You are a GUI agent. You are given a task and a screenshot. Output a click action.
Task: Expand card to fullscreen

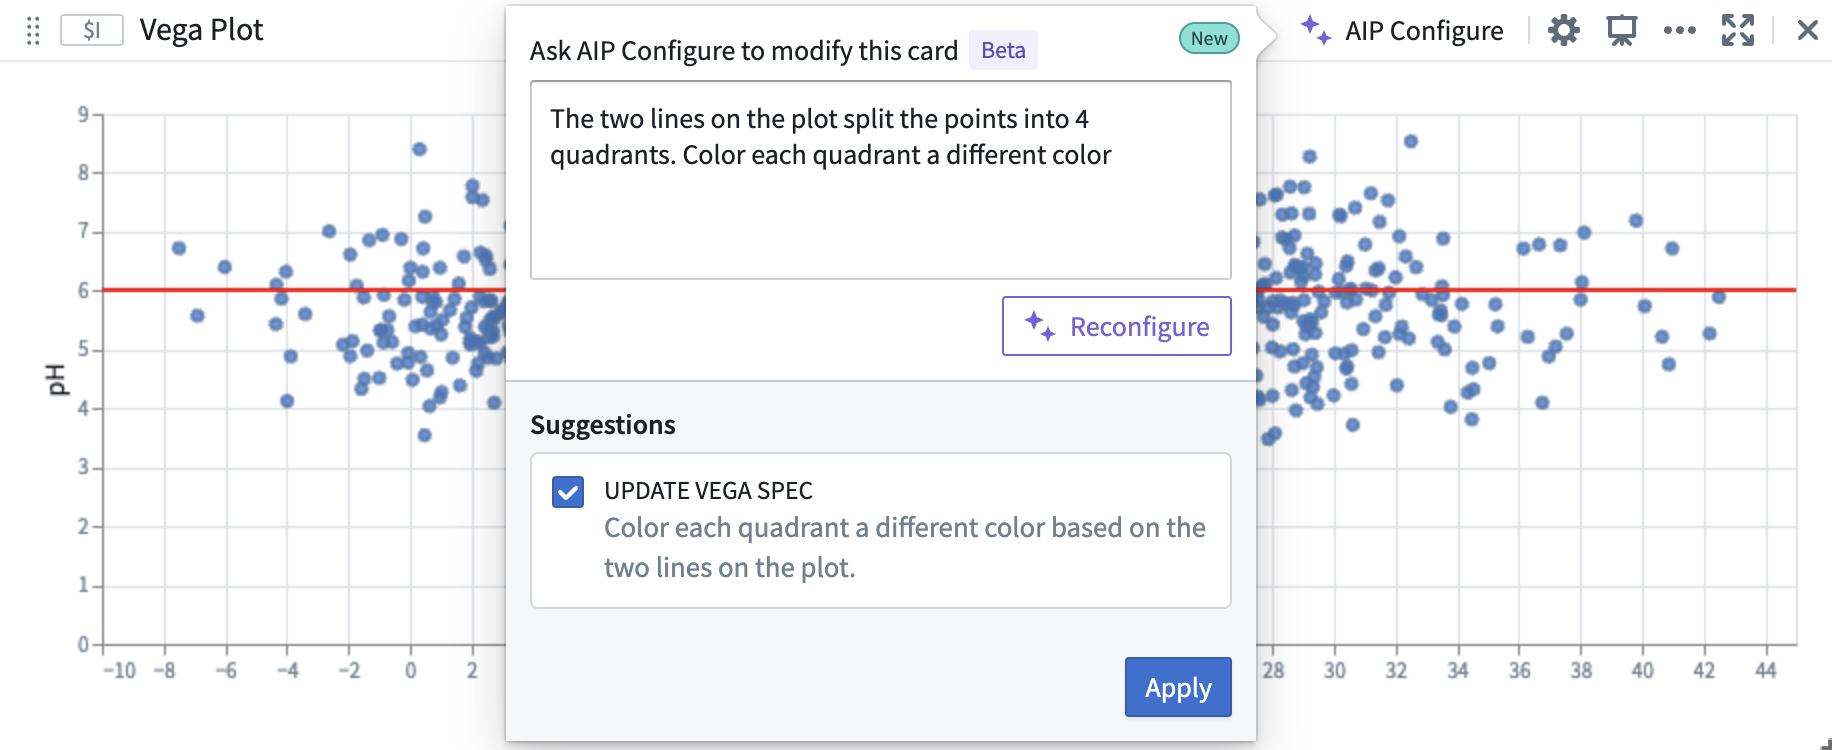[x=1738, y=30]
